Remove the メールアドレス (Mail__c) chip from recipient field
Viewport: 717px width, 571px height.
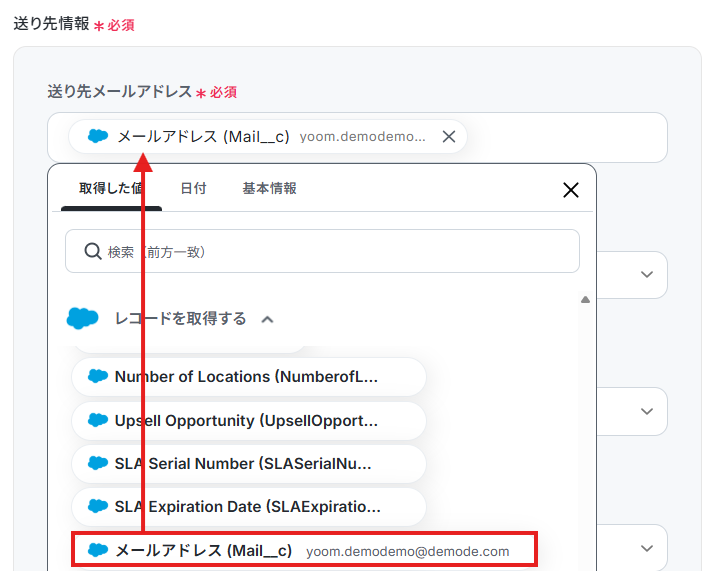(x=449, y=136)
